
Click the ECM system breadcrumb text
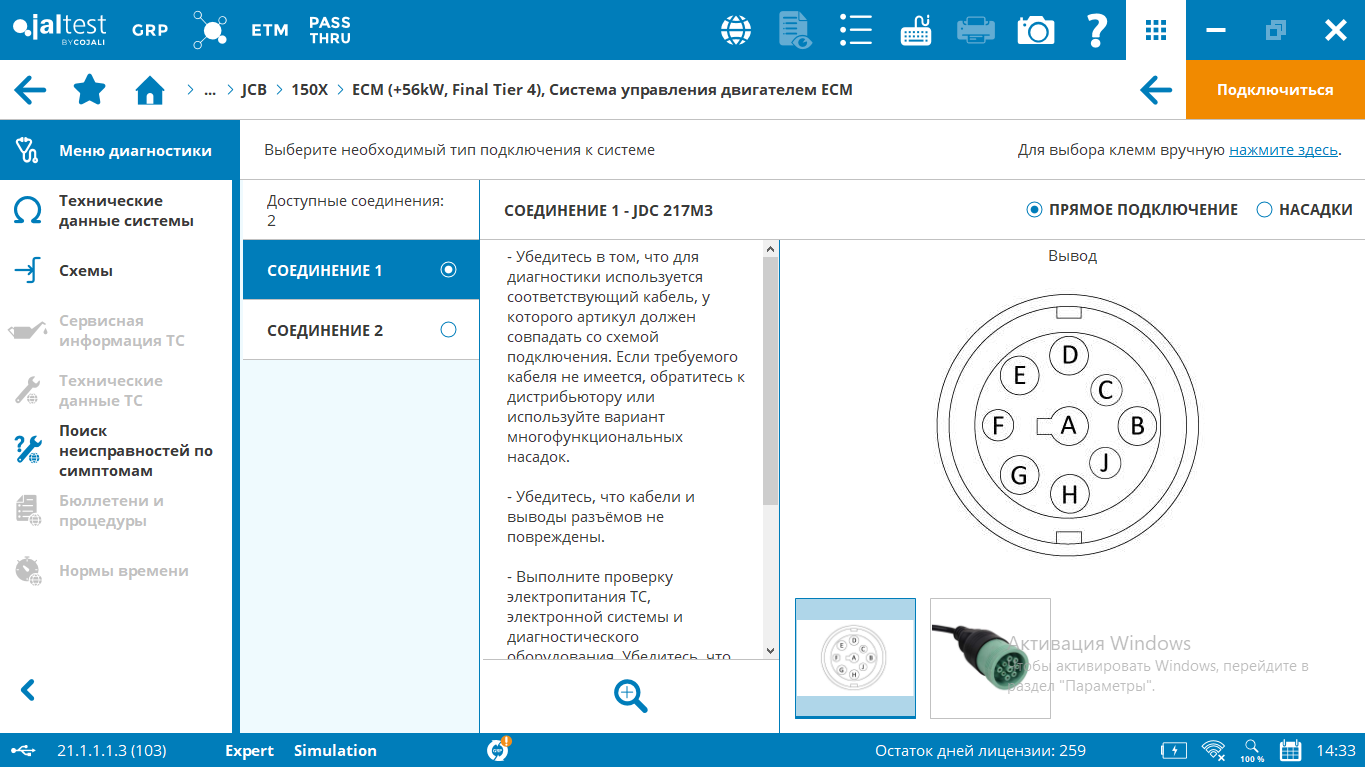(602, 90)
